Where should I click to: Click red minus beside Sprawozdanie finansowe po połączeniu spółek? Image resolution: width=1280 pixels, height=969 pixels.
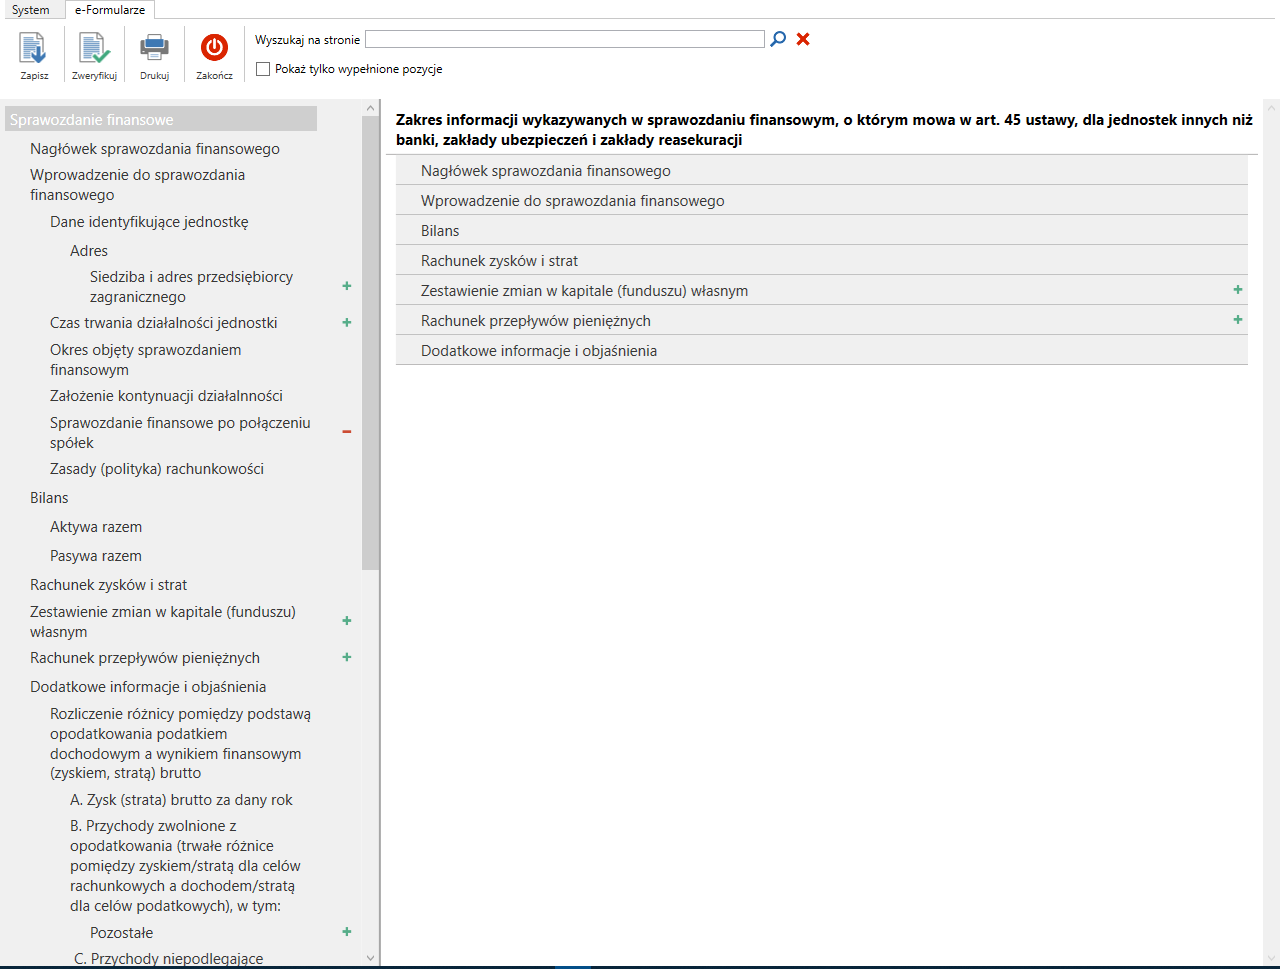point(347,432)
